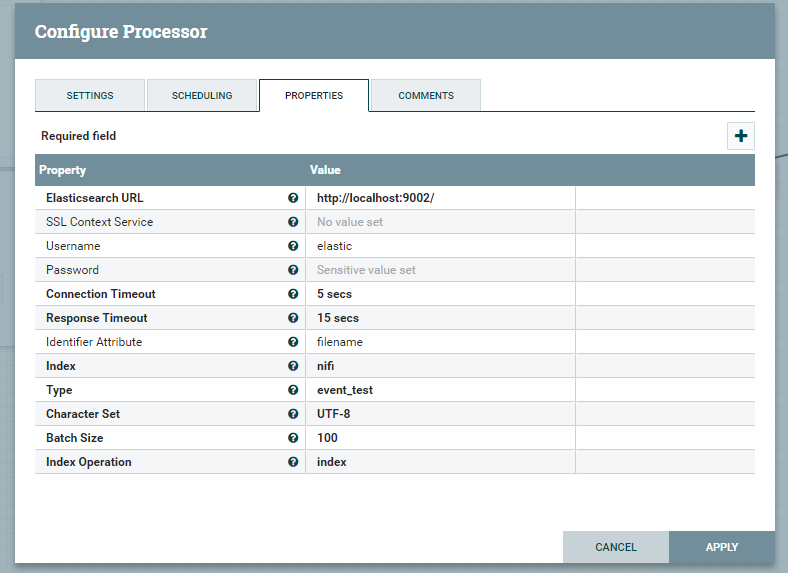Click help icon beside SSL Context Service
This screenshot has height=576, width=789.
click(293, 222)
